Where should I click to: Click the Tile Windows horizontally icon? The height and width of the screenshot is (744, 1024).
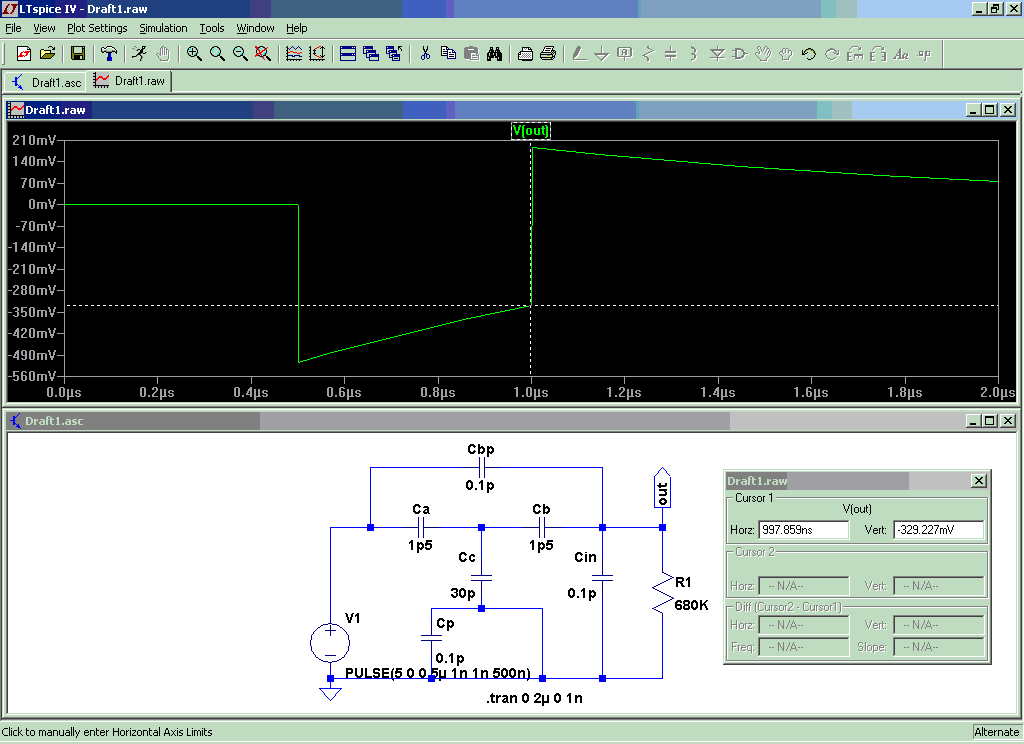348,54
